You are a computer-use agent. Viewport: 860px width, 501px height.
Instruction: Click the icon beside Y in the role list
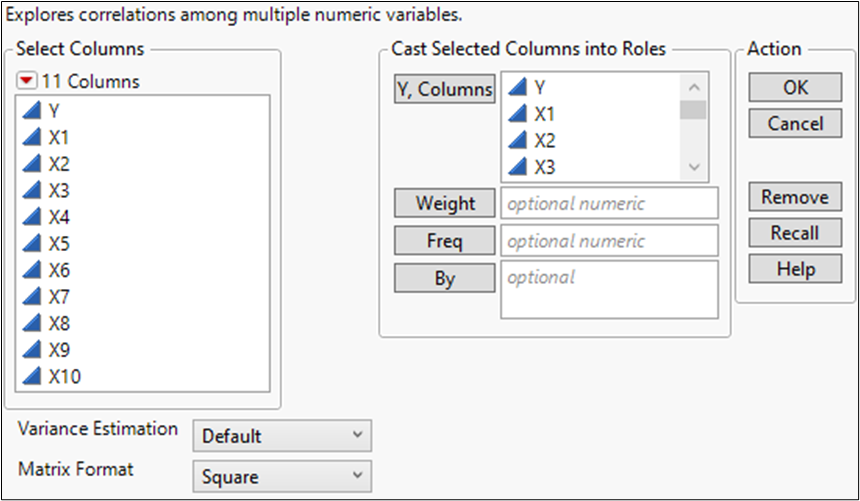click(x=518, y=88)
